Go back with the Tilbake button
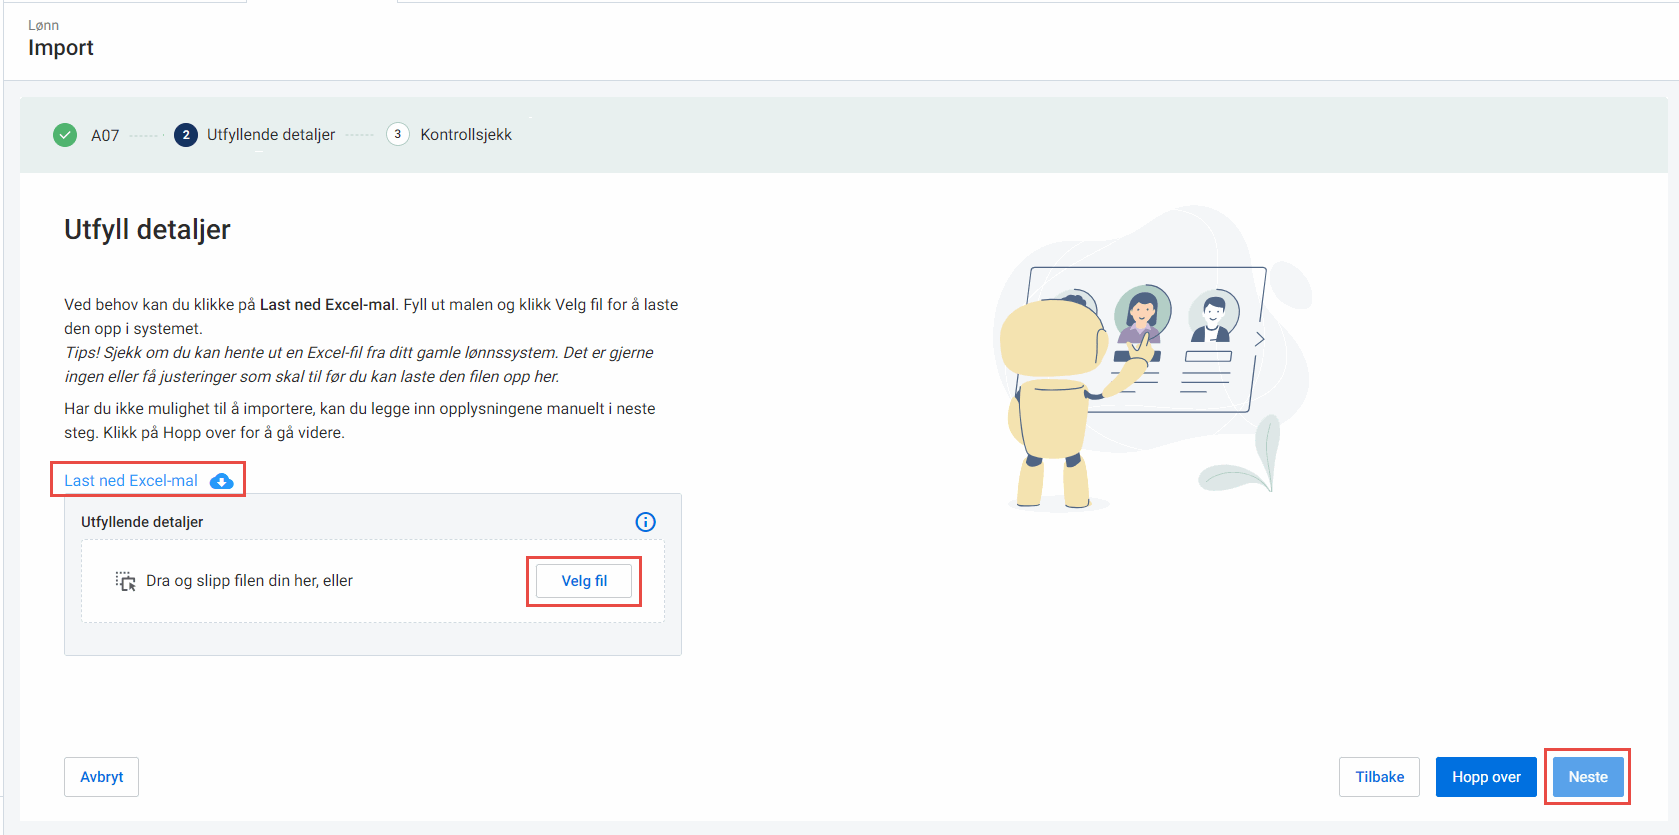 [1379, 777]
